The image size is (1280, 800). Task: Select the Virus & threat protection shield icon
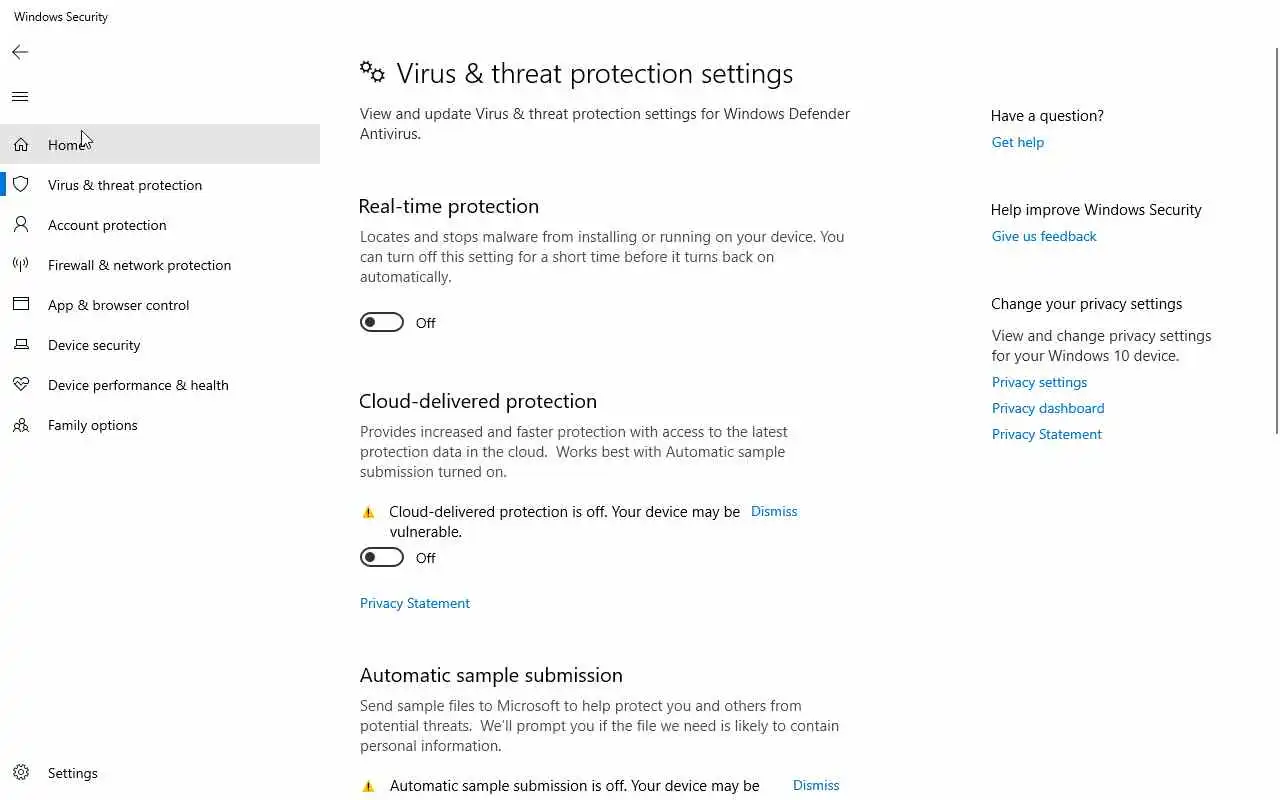[21, 185]
